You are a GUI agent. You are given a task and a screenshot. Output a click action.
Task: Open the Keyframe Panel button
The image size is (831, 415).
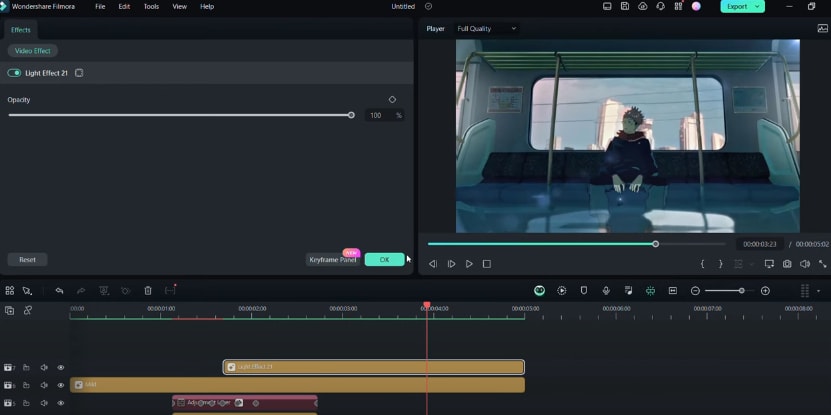[333, 260]
